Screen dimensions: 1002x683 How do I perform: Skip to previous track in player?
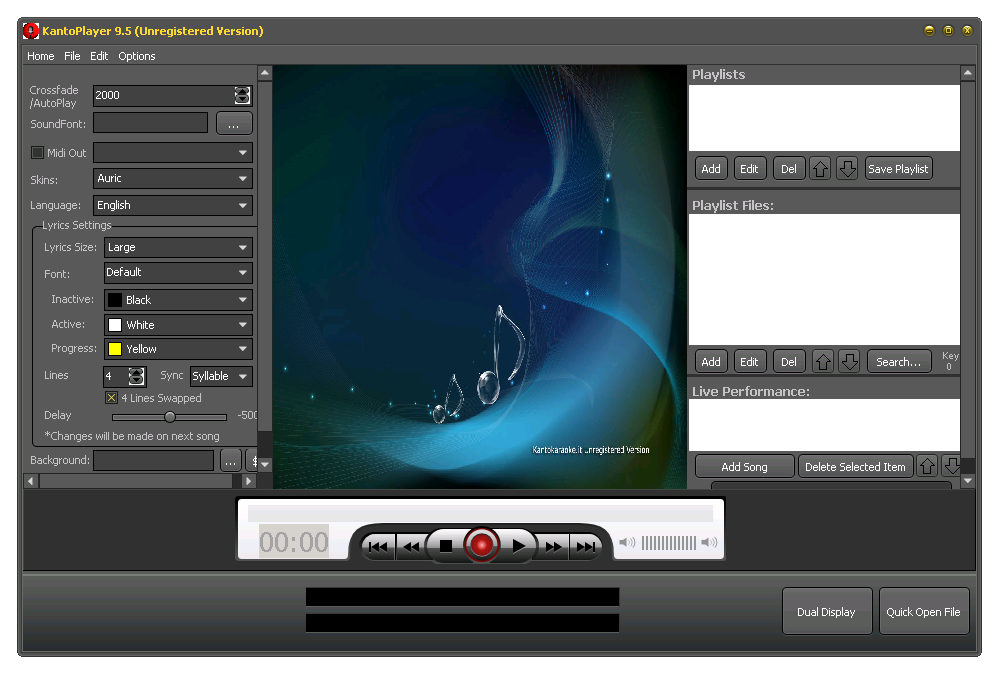378,546
